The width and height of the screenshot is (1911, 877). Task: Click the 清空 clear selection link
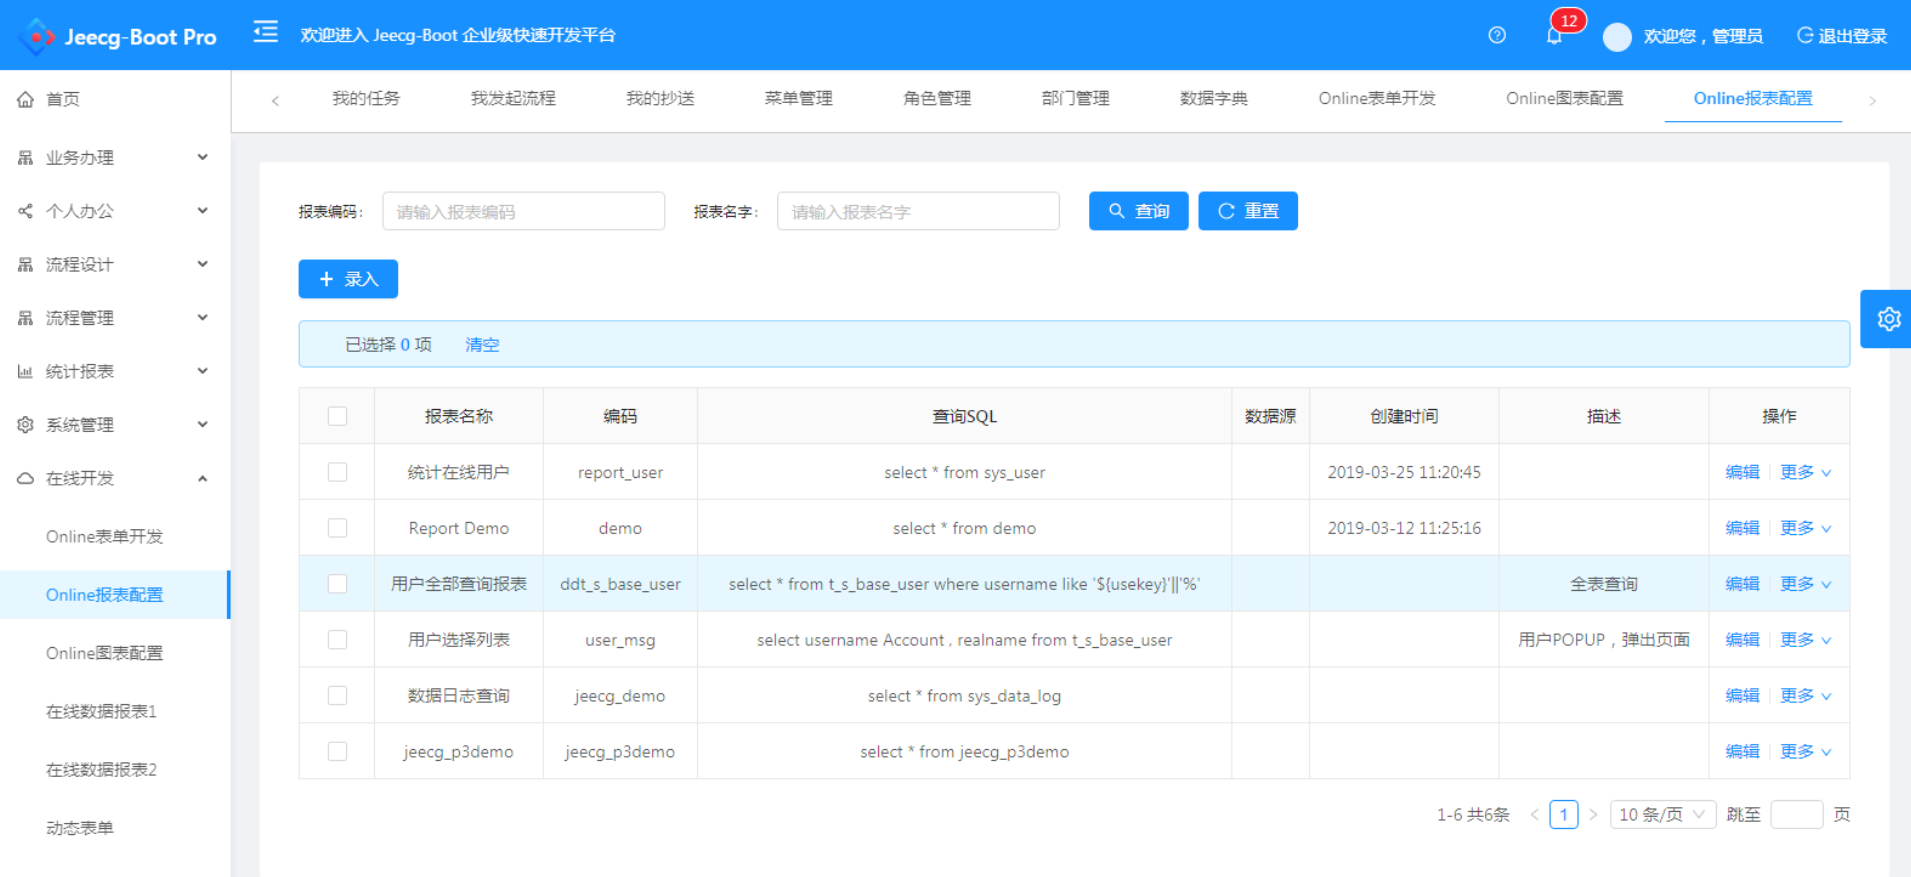(x=482, y=344)
